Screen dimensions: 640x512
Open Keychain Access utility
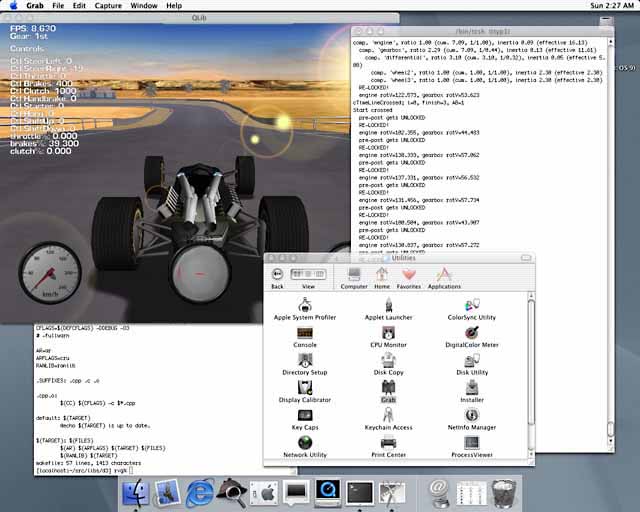point(389,414)
